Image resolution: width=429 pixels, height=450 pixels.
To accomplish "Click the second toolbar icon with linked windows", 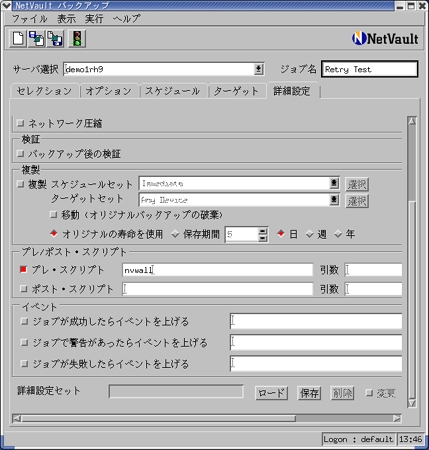I will pyautogui.click(x=37, y=38).
